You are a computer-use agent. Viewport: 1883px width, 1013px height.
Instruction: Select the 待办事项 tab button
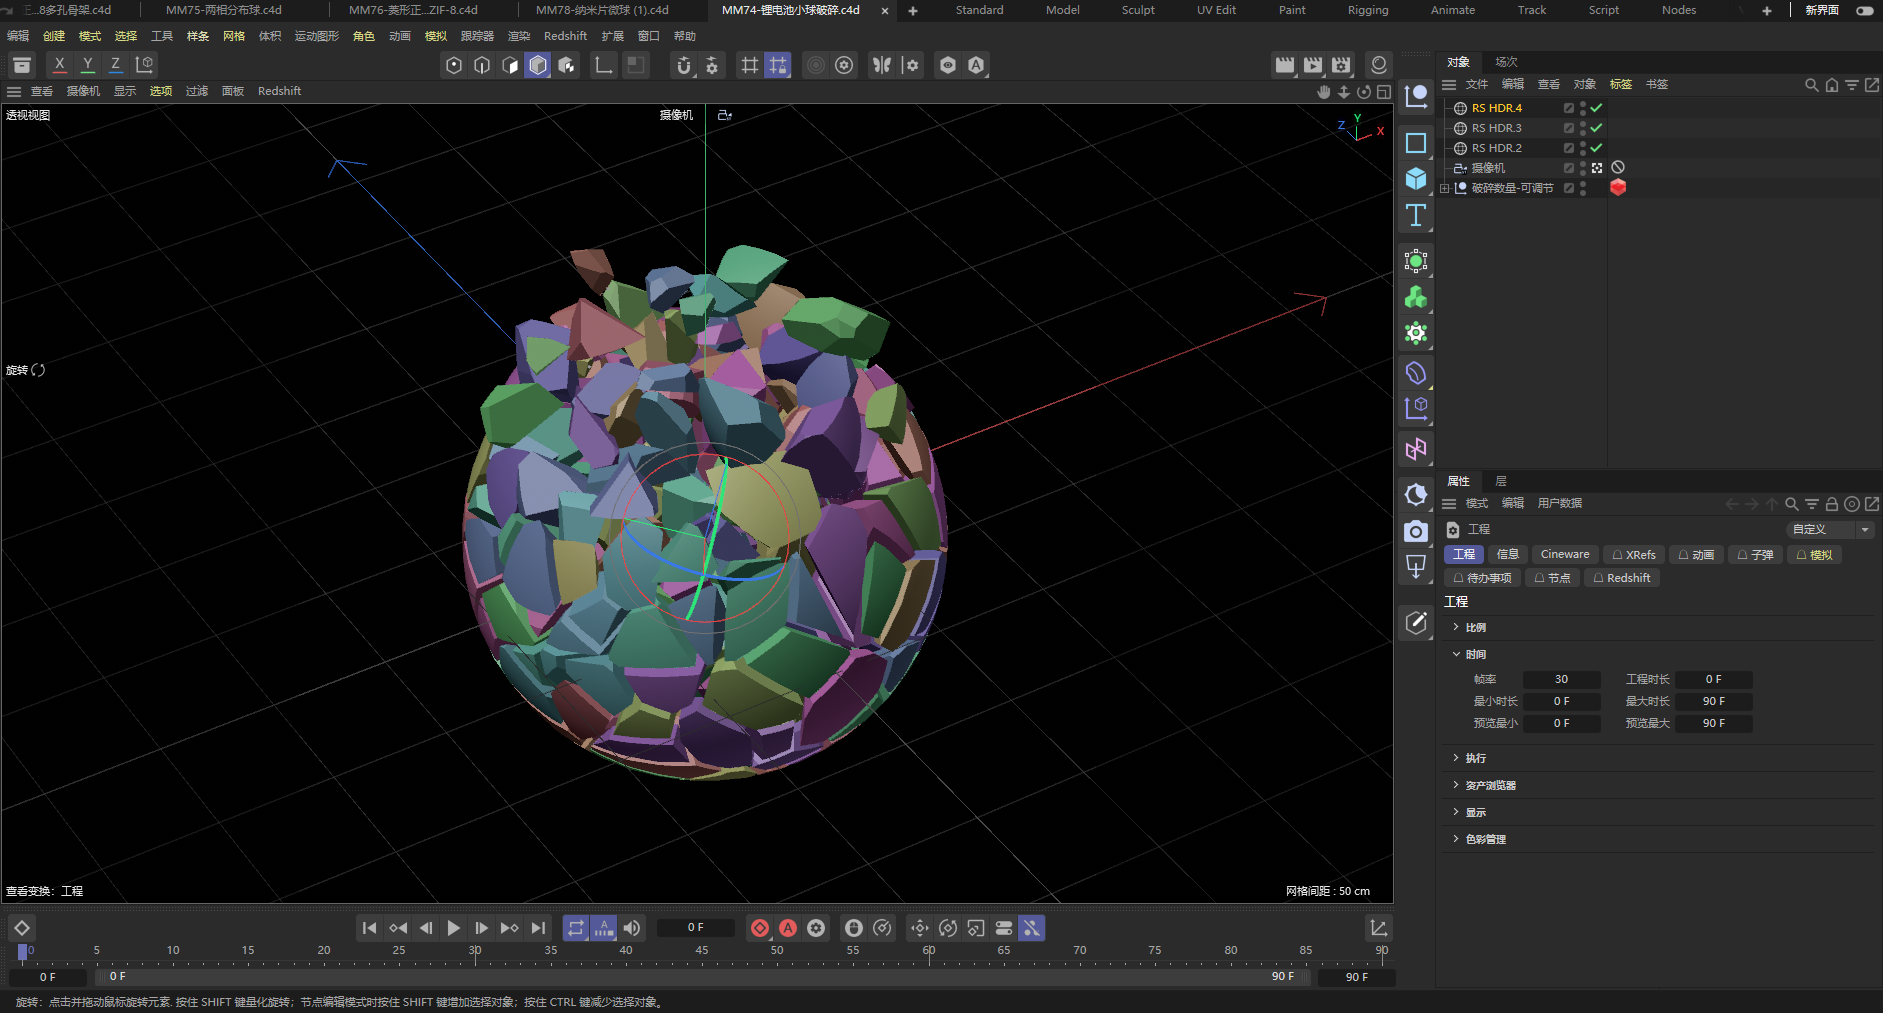(x=1482, y=578)
